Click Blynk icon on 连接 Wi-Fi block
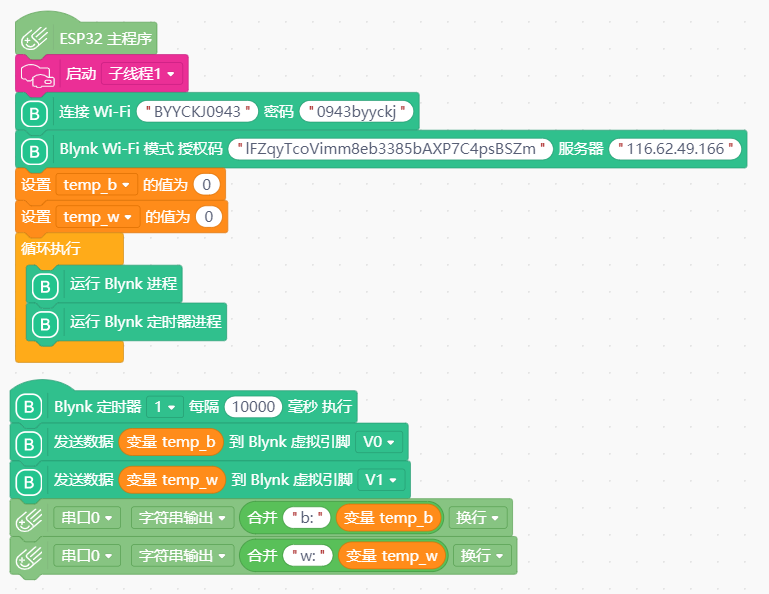 (34, 114)
